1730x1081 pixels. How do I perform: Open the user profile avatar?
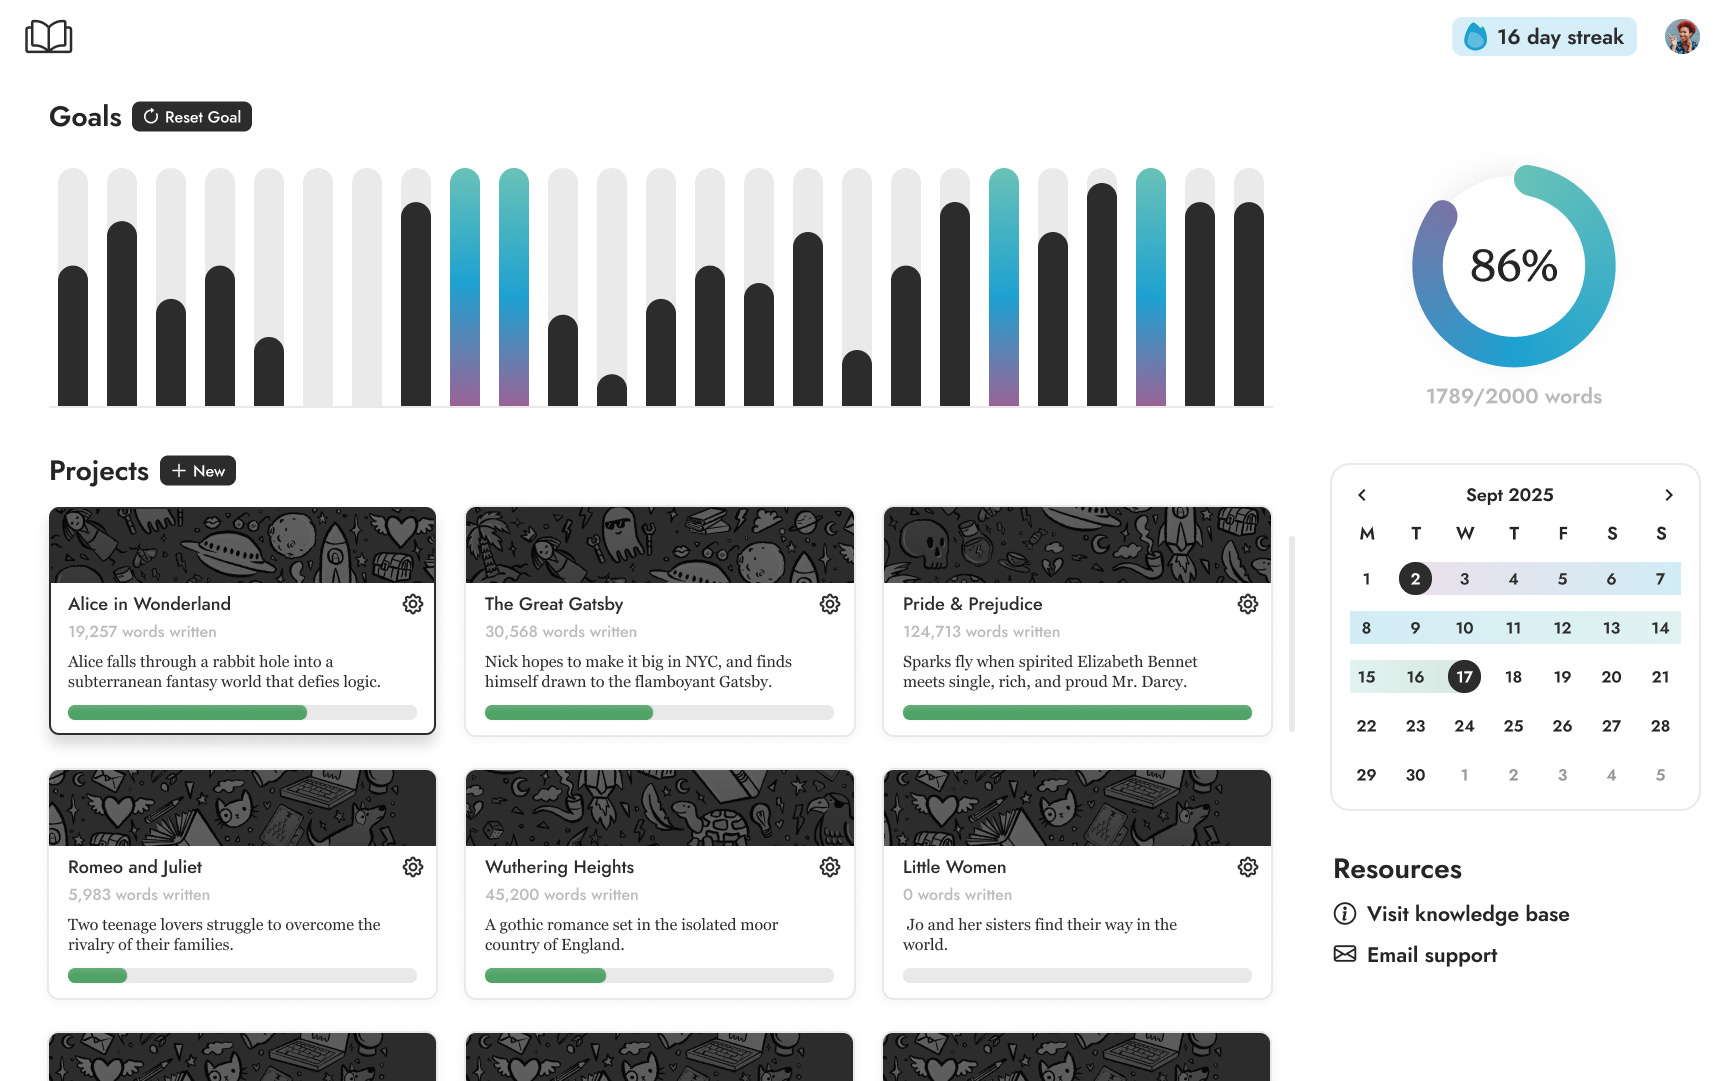click(1682, 37)
